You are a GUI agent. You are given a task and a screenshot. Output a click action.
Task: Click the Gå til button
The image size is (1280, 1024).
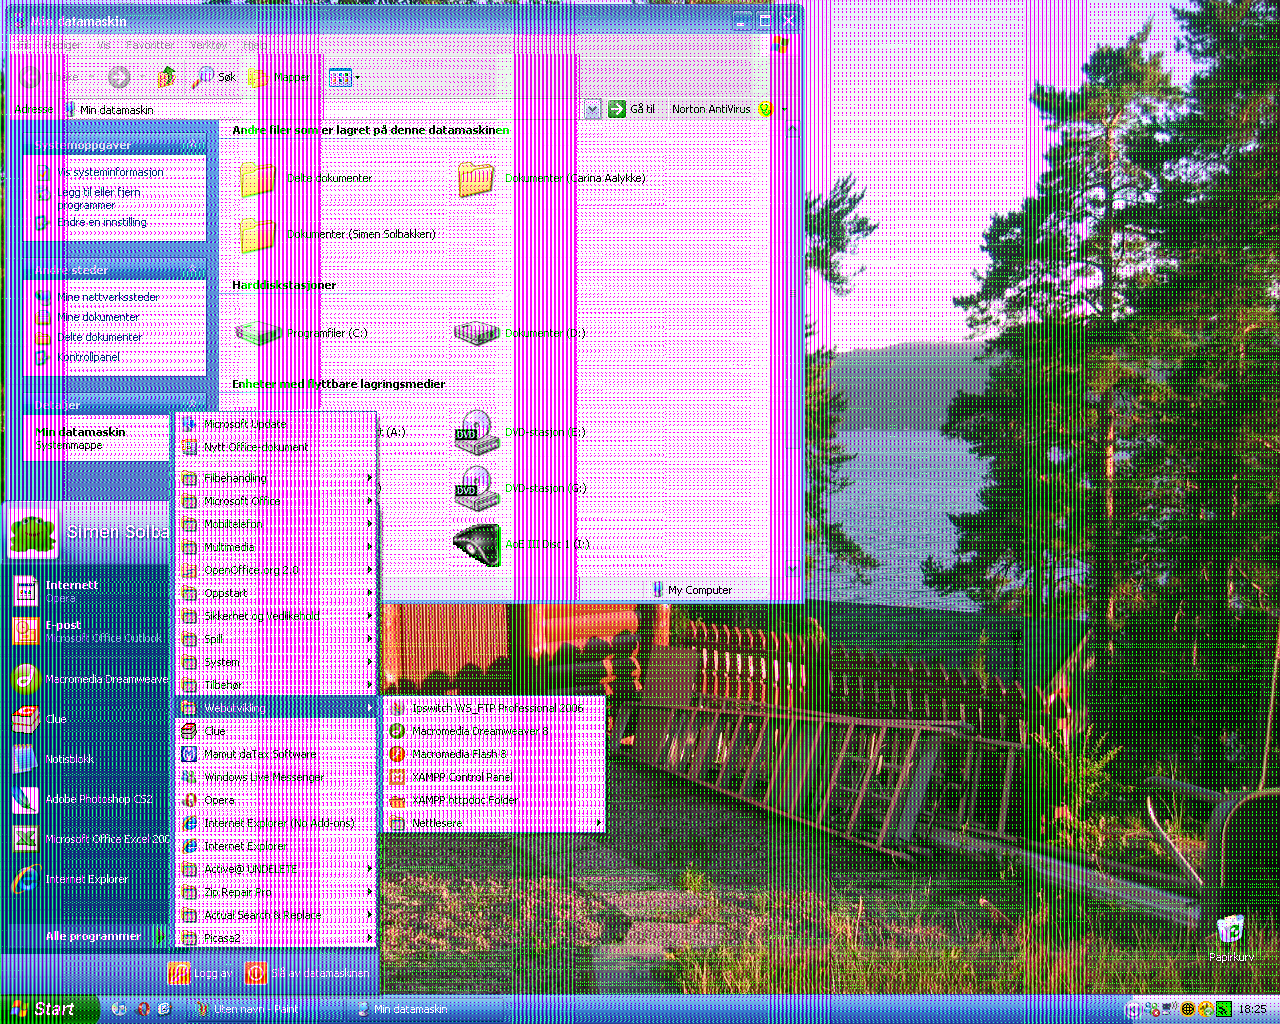pyautogui.click(x=632, y=109)
